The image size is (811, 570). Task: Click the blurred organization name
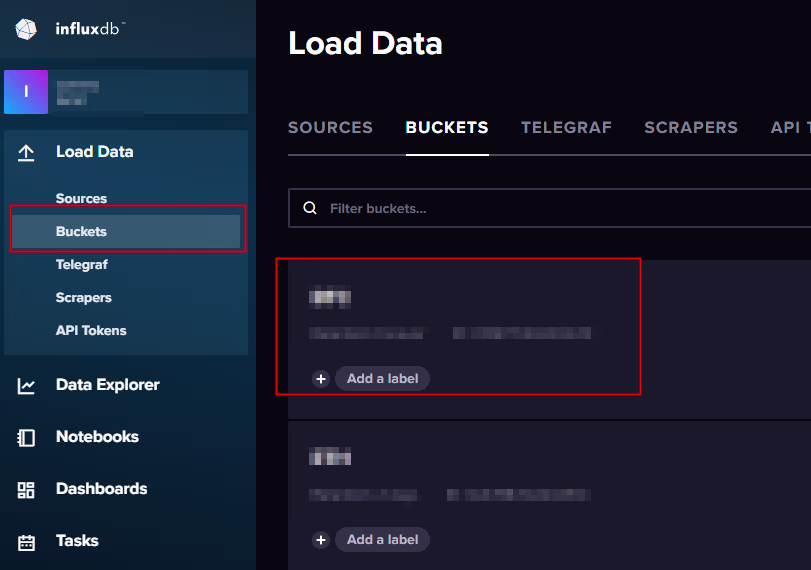click(x=78, y=93)
